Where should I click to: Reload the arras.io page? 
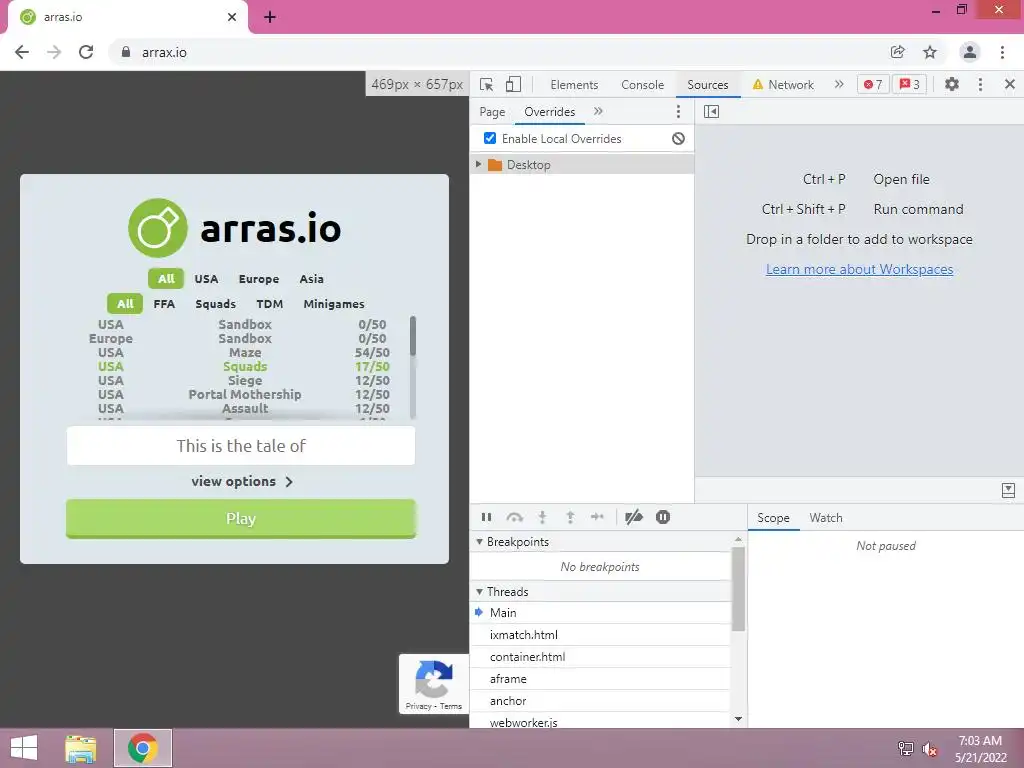click(x=86, y=52)
